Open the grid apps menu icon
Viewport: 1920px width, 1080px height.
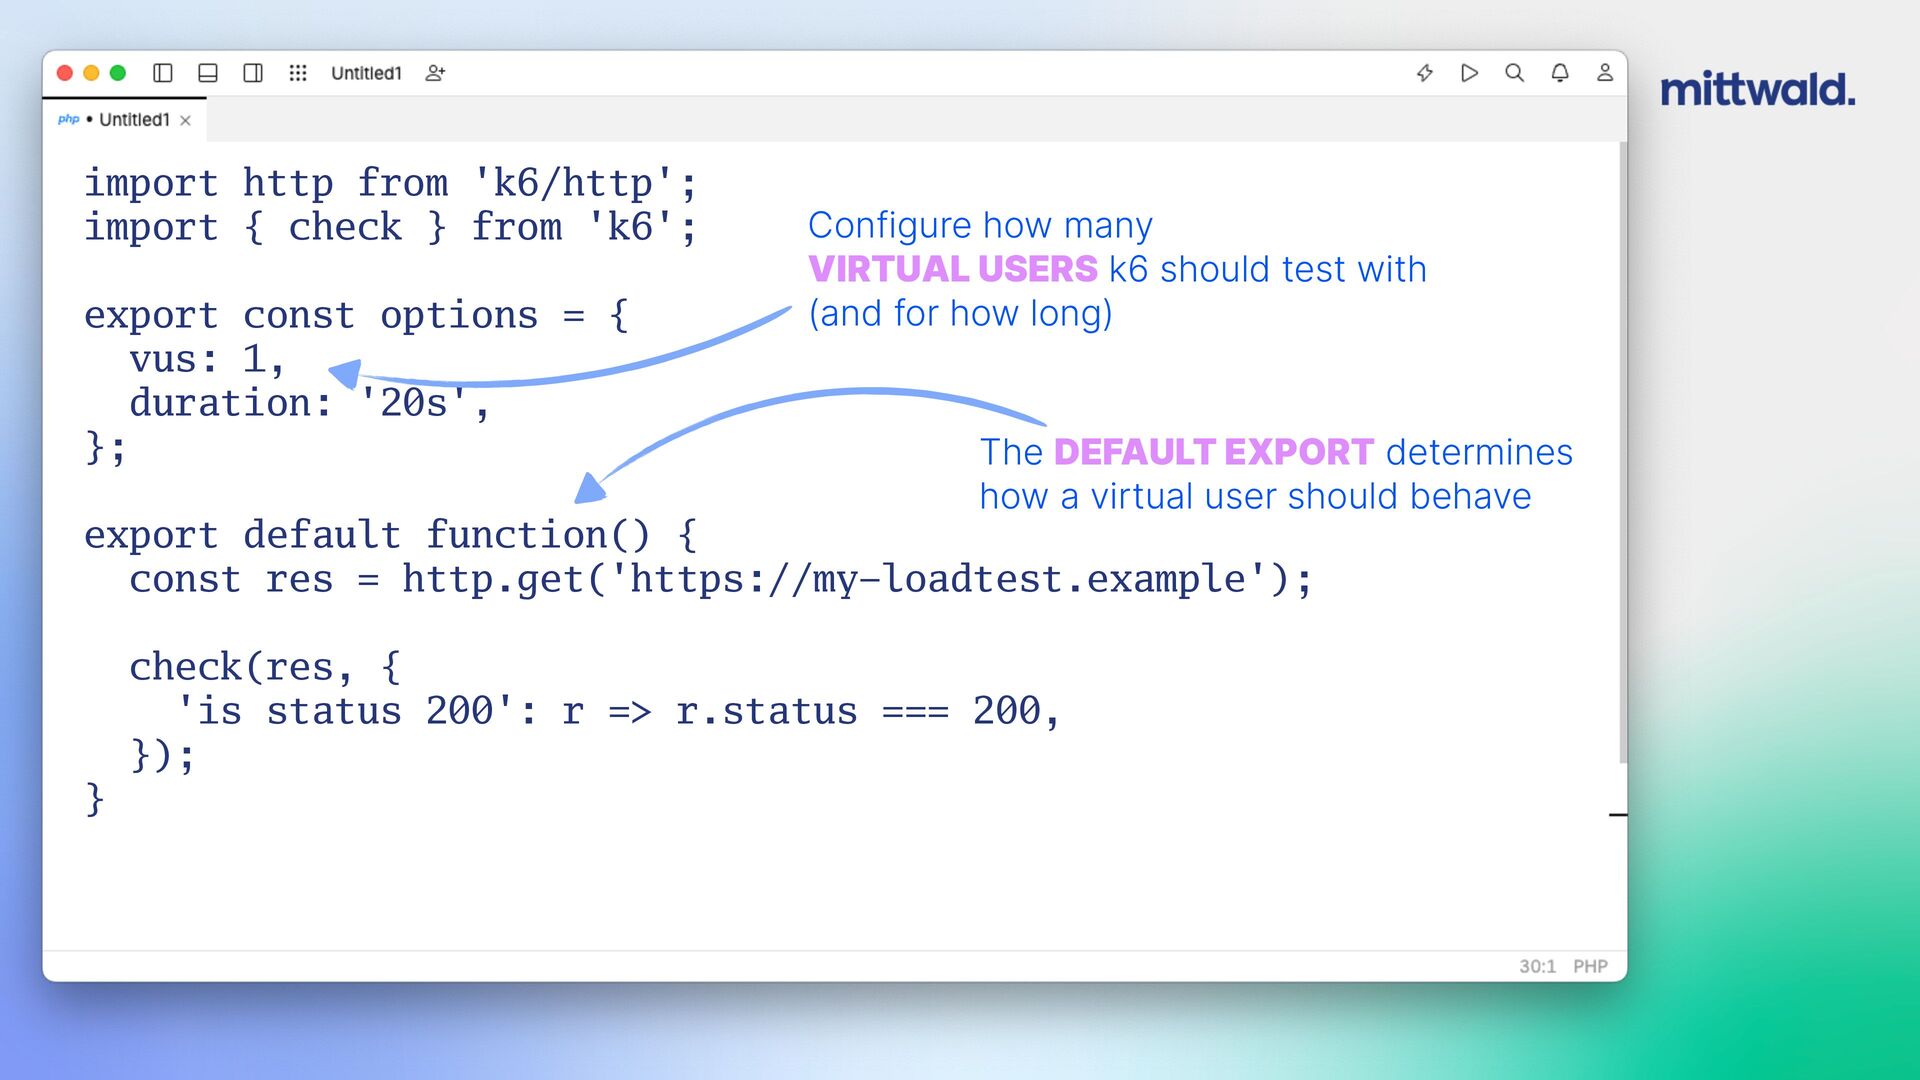click(x=298, y=73)
